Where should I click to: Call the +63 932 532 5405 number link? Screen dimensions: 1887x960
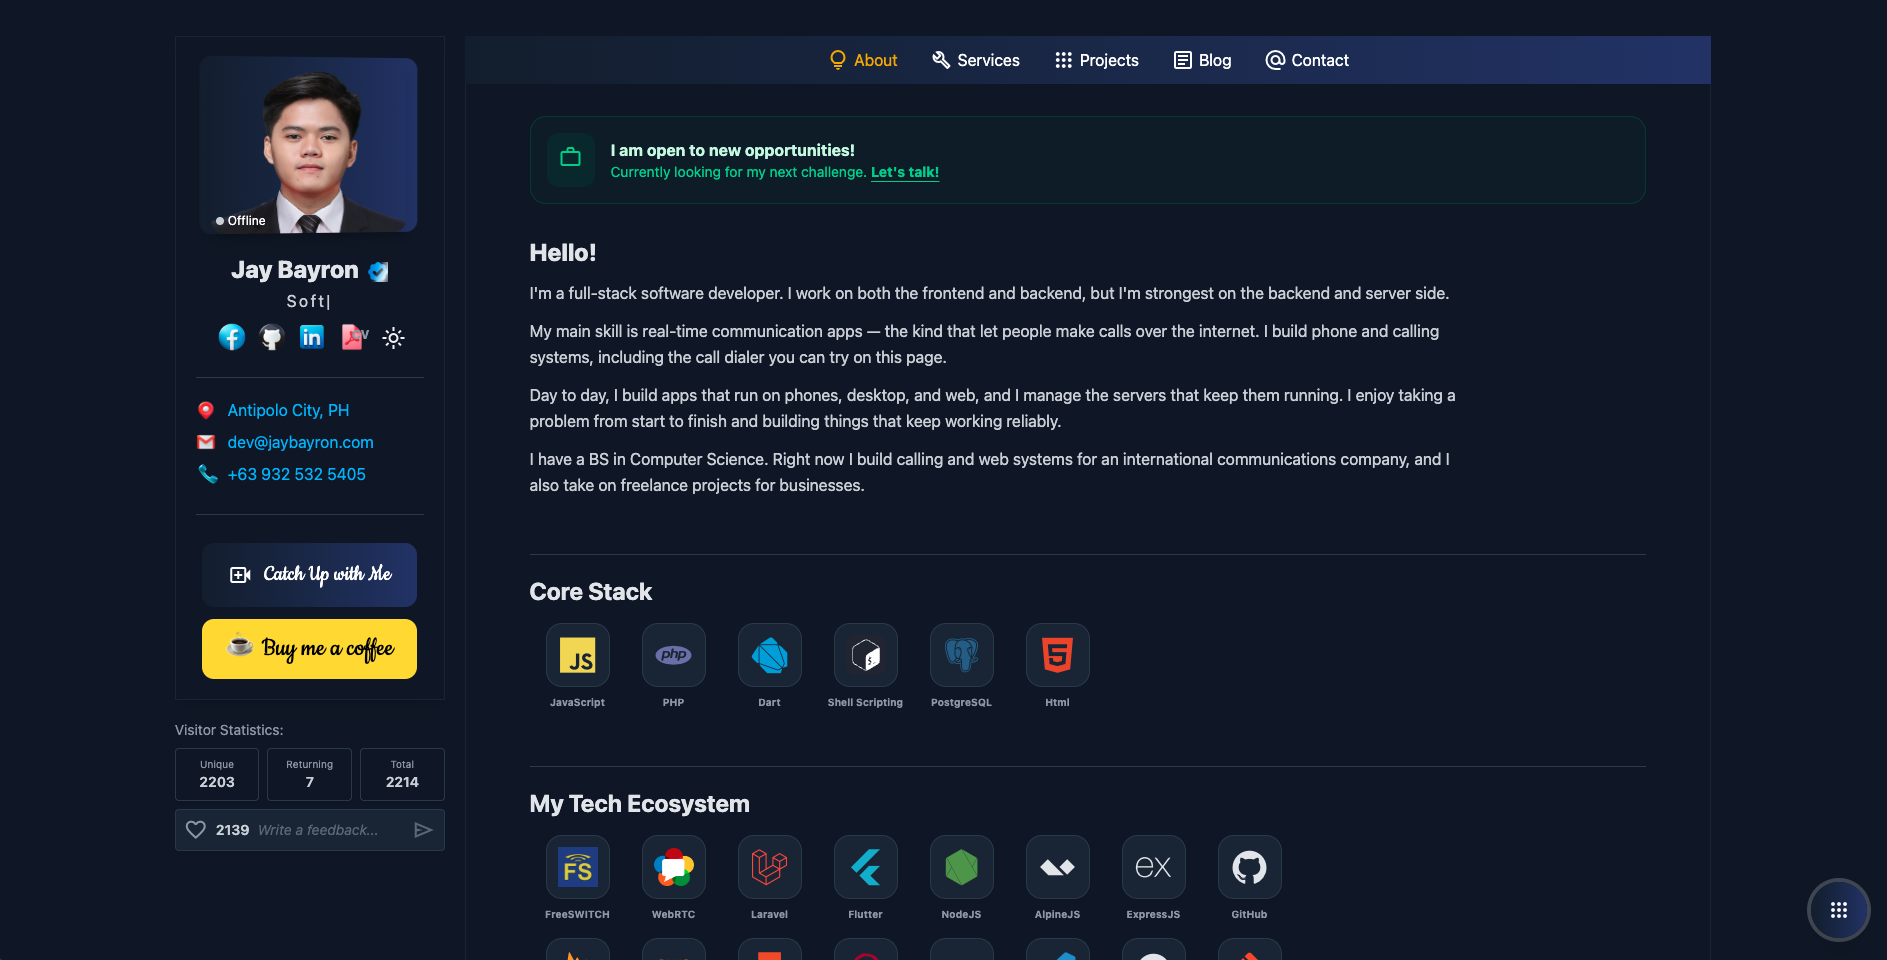296,474
